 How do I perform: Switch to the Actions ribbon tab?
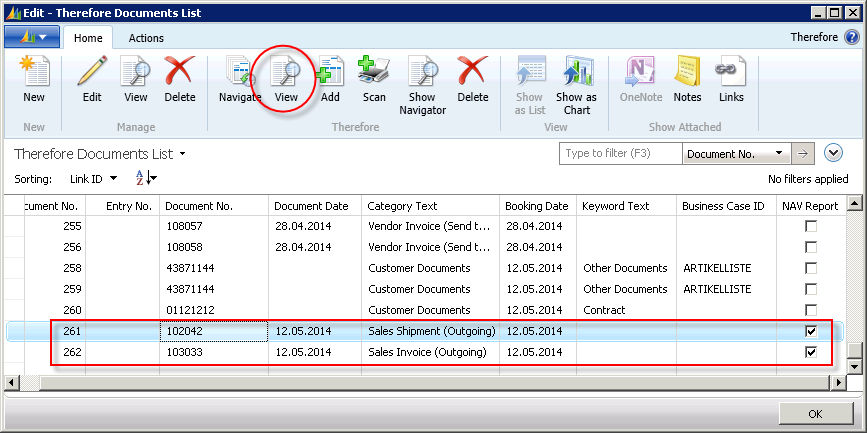(x=146, y=38)
